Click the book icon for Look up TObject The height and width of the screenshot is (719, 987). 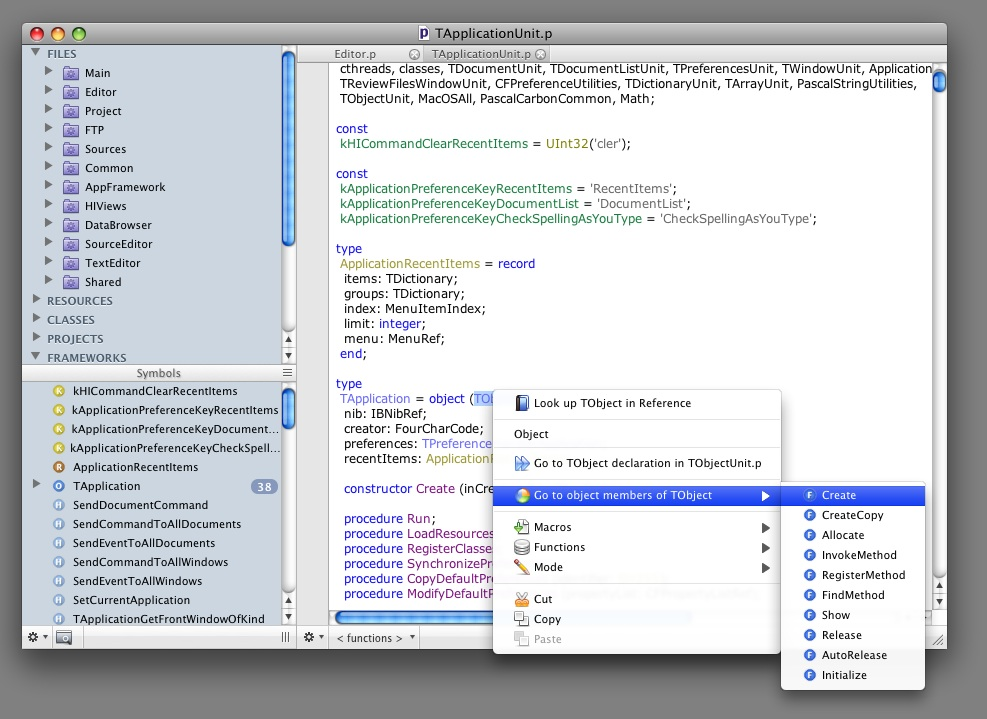pyautogui.click(x=521, y=403)
